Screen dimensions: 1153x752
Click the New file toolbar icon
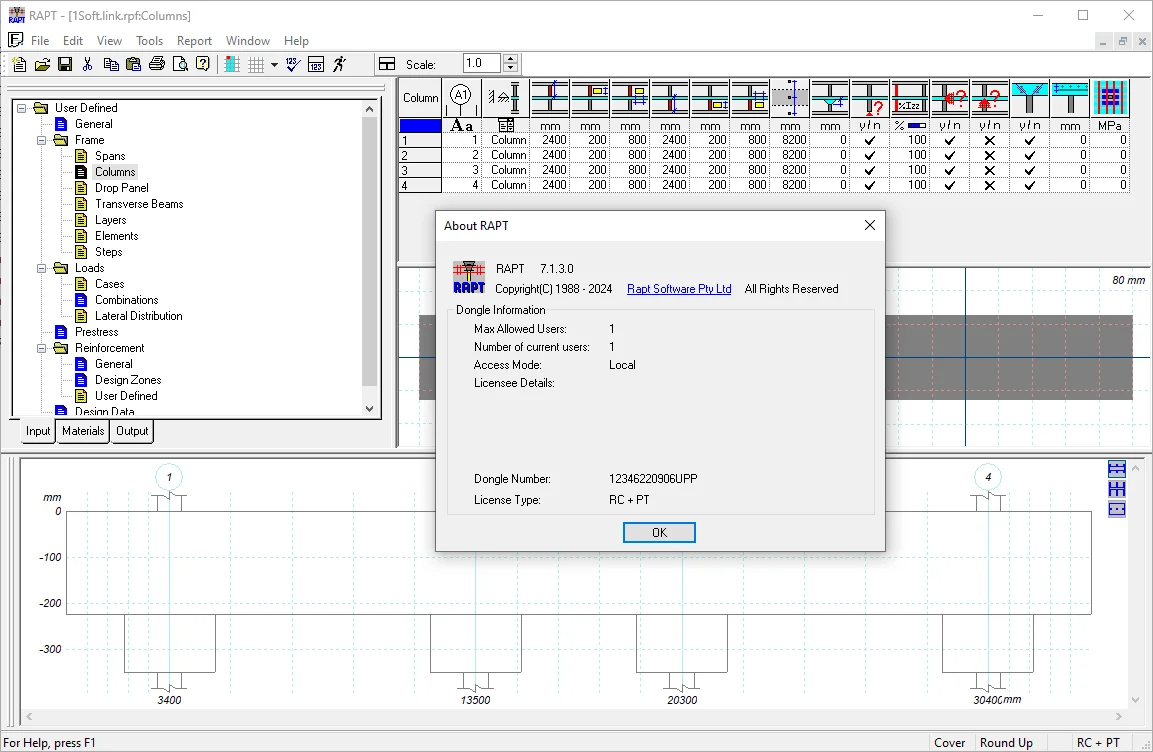tap(19, 65)
